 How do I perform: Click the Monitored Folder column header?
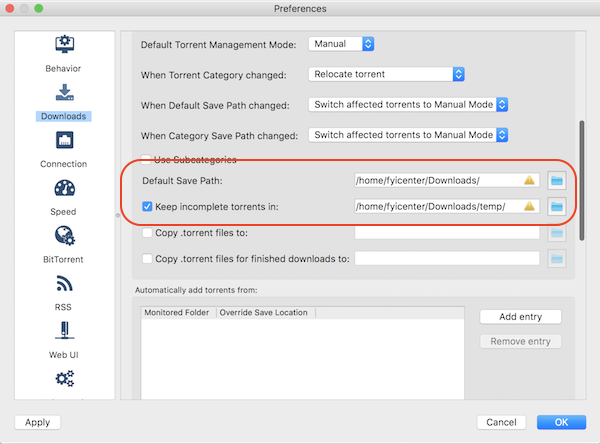tap(178, 313)
